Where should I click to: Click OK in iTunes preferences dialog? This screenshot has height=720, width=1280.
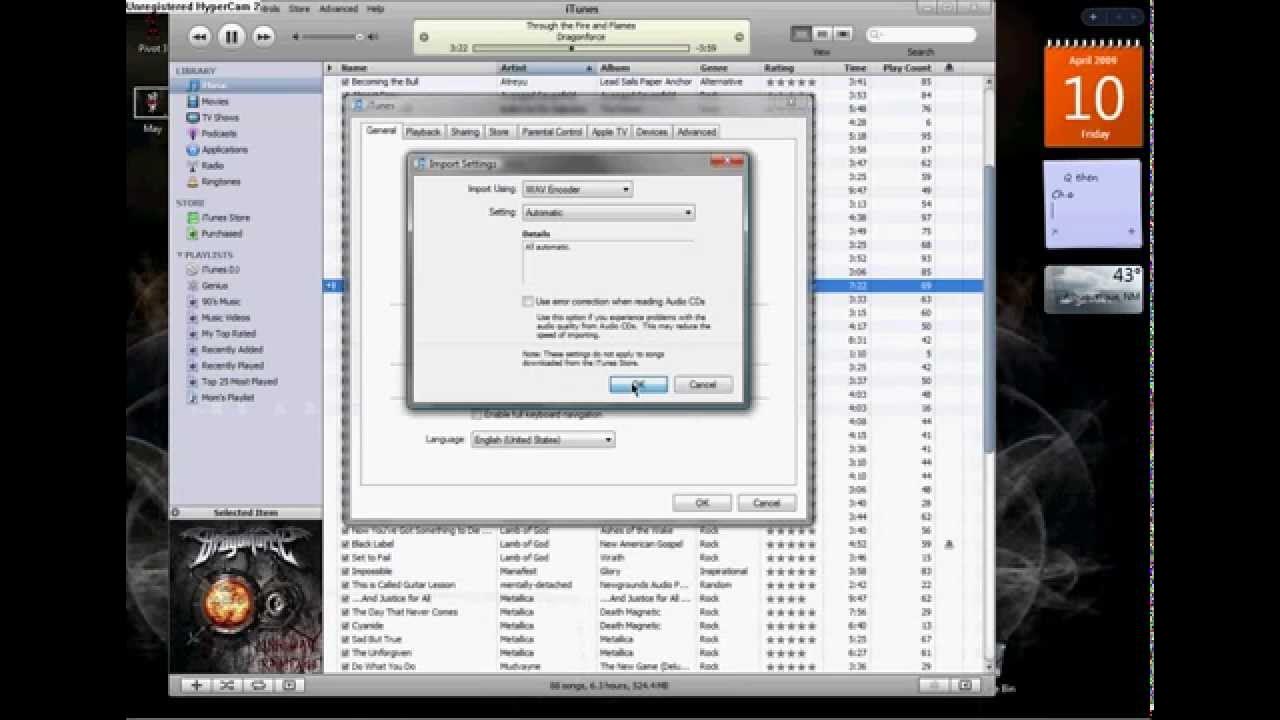[x=702, y=503]
